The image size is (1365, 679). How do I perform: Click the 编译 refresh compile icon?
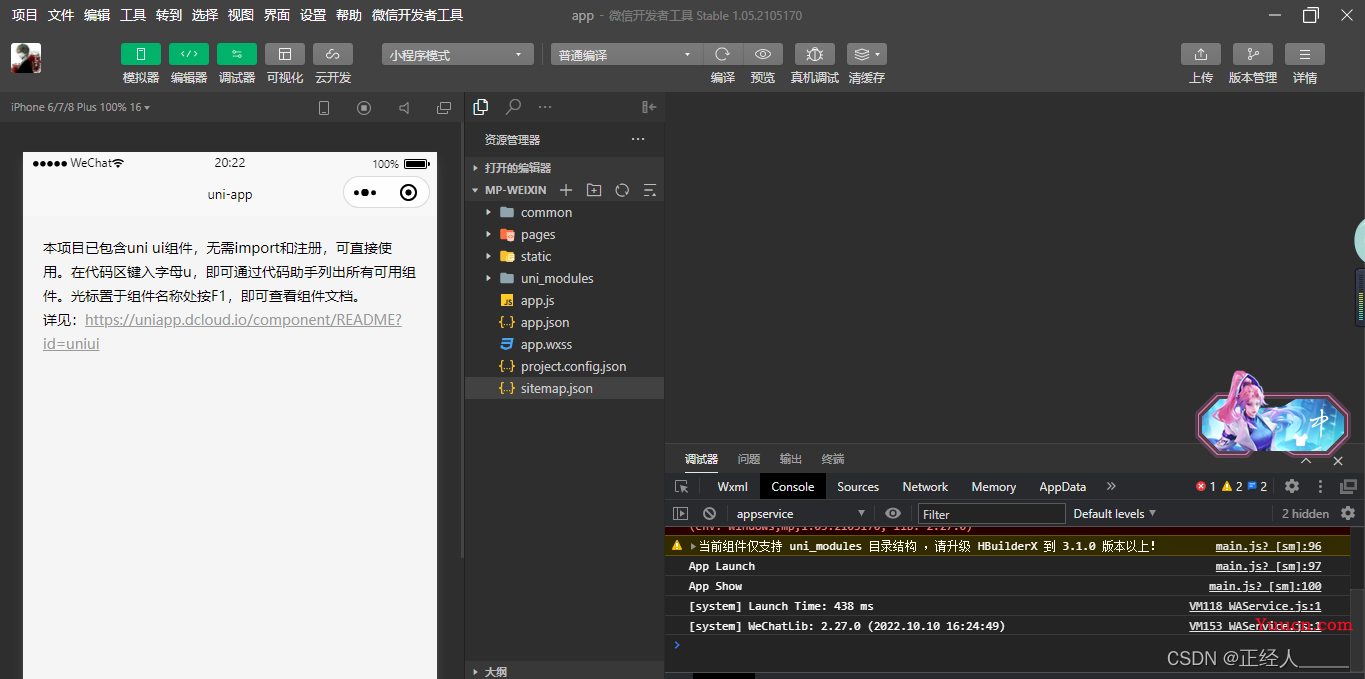pos(723,54)
